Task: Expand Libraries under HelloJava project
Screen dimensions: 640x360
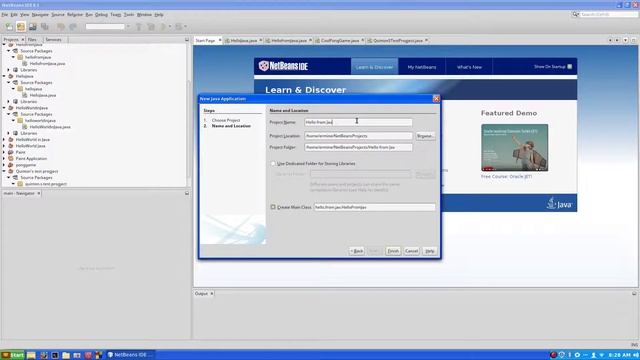Action: pos(9,101)
